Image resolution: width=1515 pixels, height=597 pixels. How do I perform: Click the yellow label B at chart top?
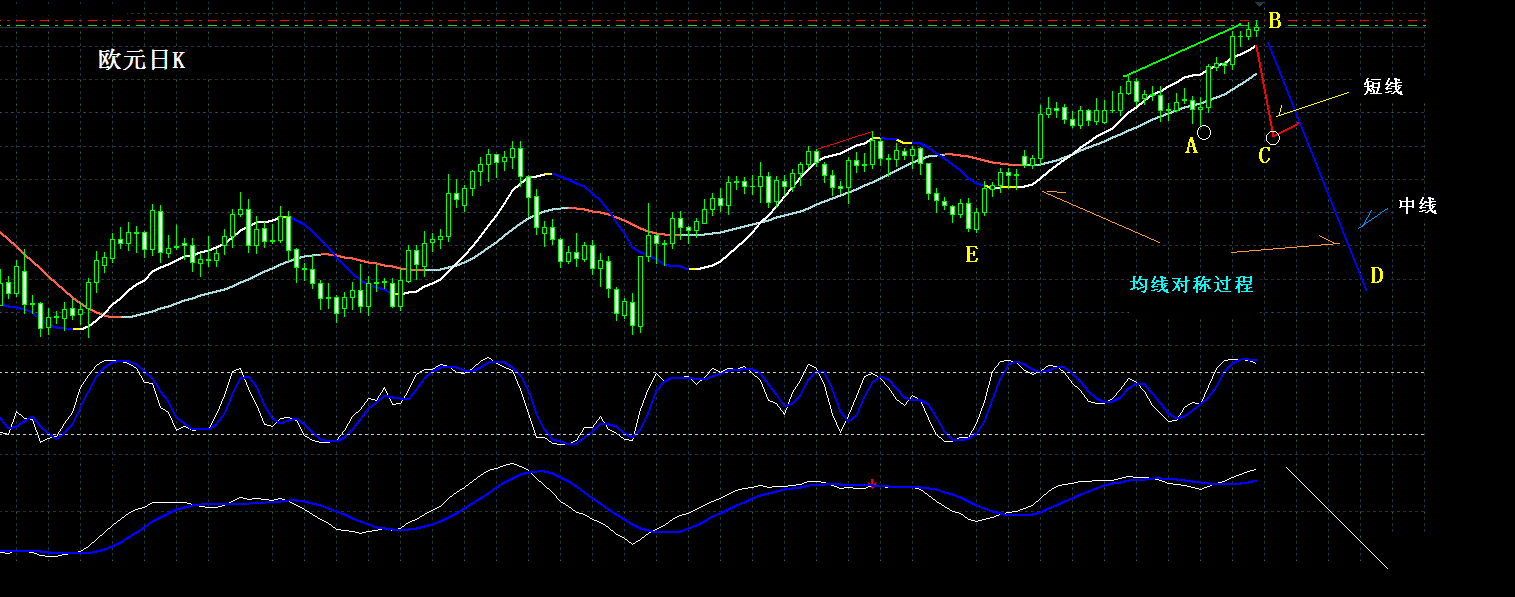click(1274, 20)
